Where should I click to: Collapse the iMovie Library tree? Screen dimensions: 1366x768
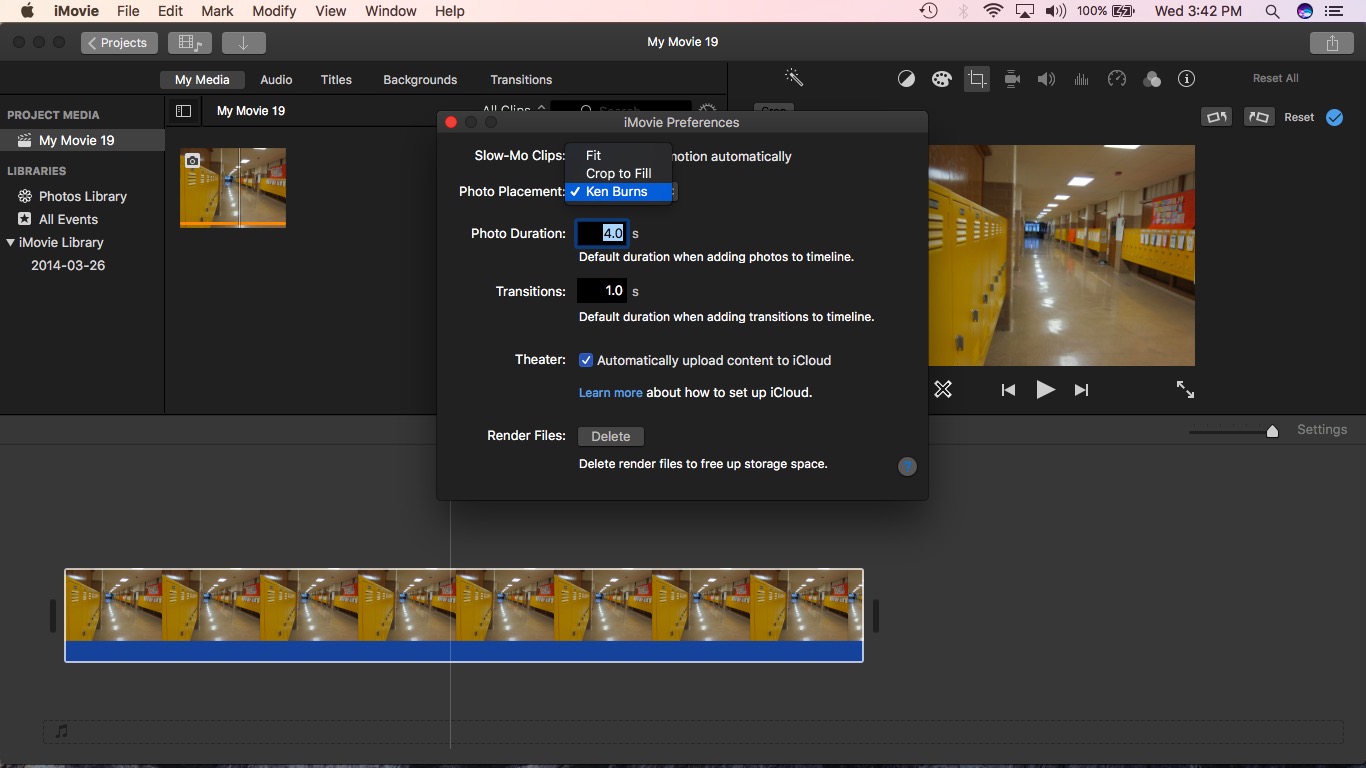[x=11, y=242]
